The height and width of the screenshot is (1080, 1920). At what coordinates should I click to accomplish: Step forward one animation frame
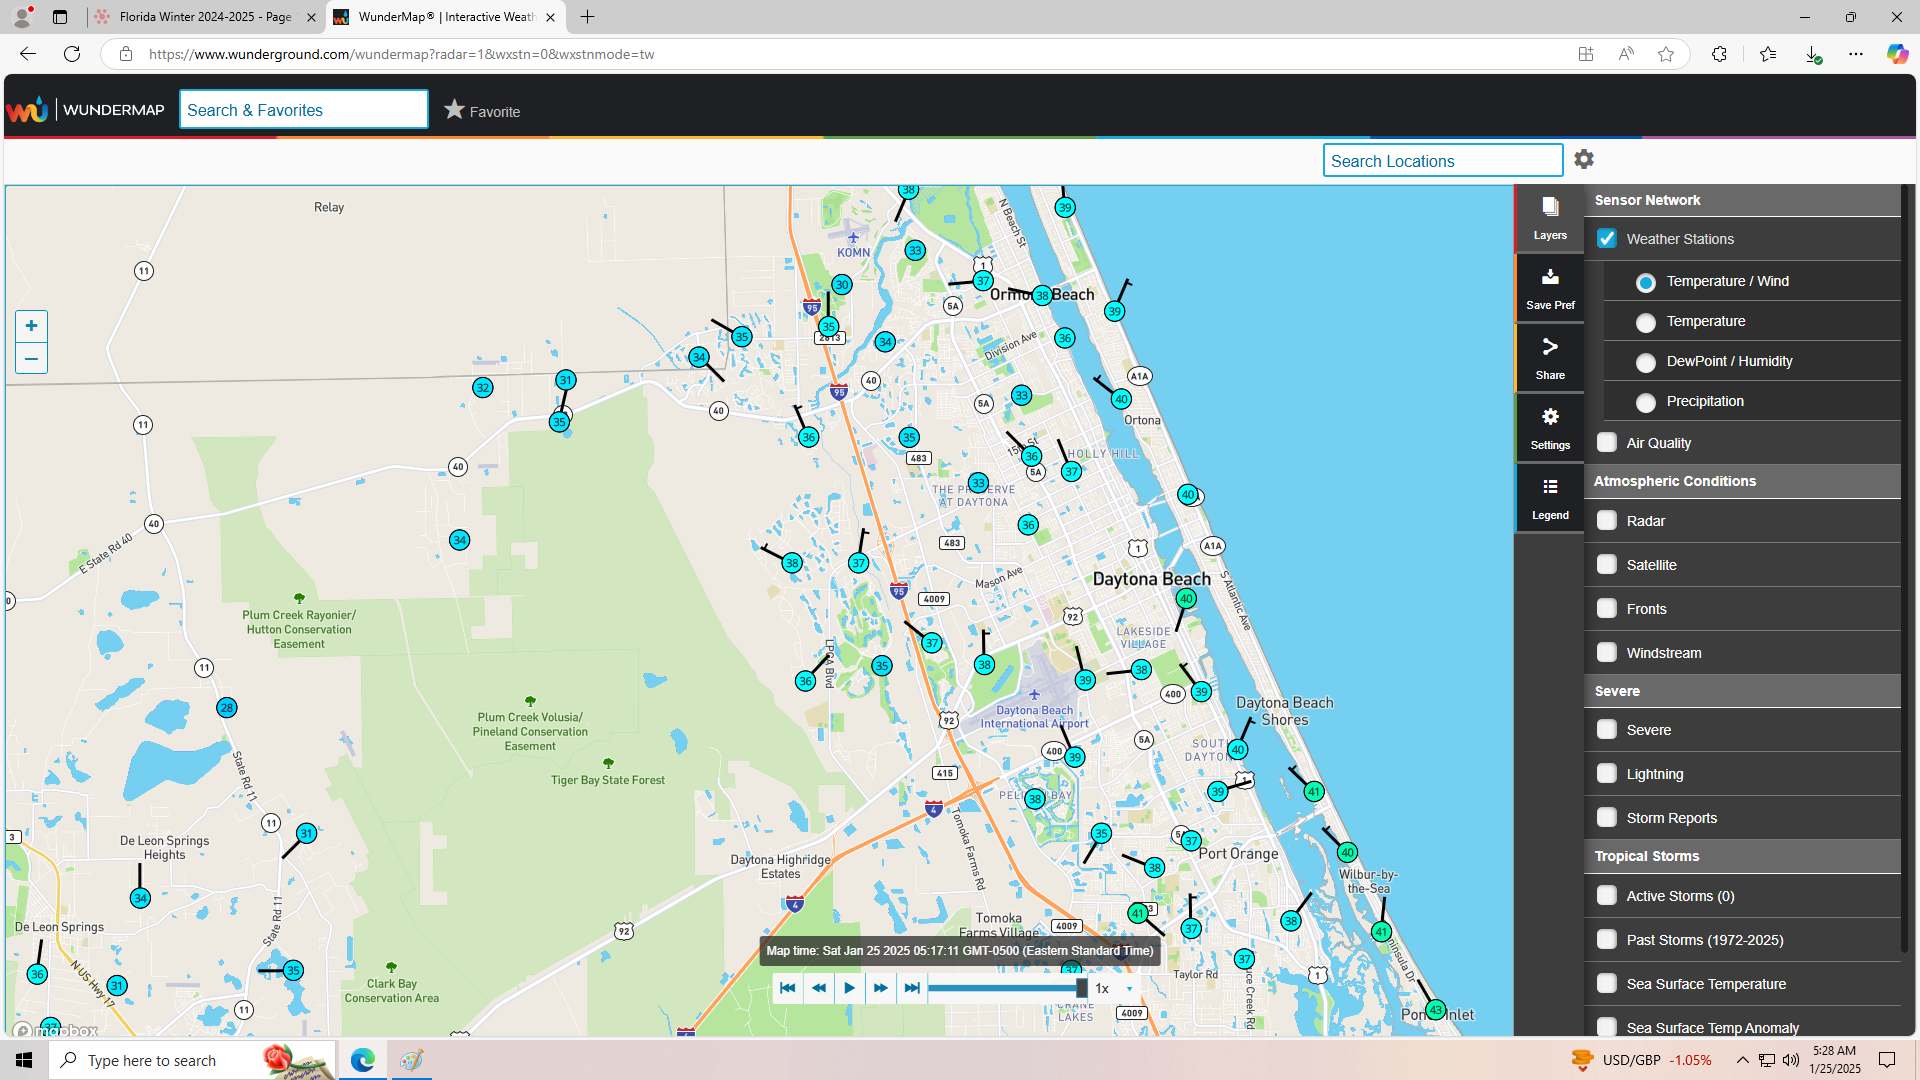(x=881, y=988)
